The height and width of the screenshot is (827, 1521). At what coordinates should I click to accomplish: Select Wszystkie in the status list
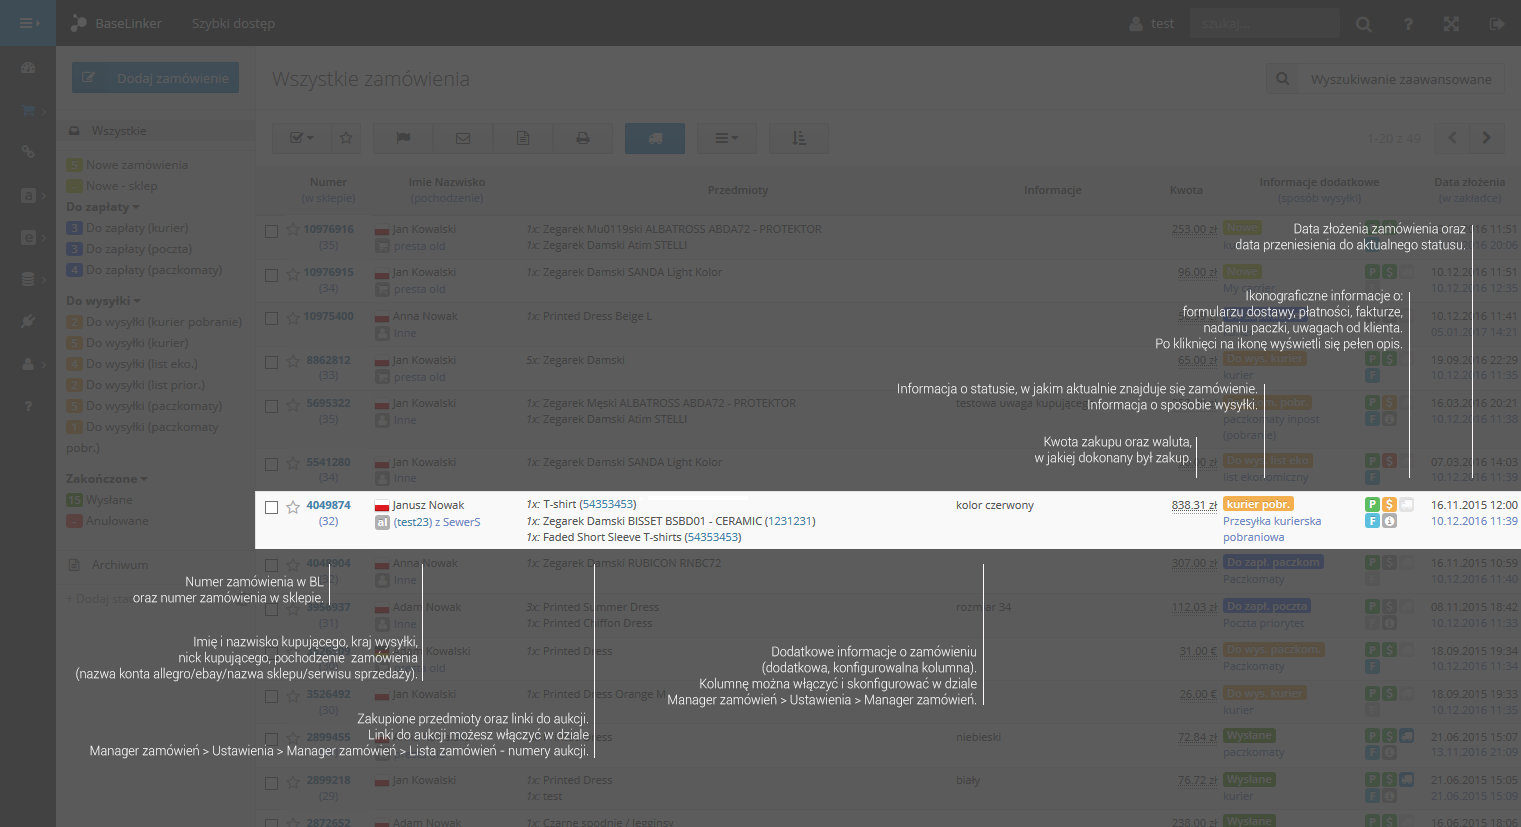(x=155, y=131)
